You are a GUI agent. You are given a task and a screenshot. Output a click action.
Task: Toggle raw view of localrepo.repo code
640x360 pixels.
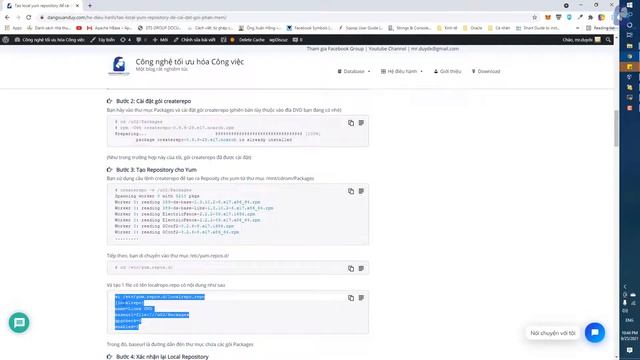coord(361,298)
